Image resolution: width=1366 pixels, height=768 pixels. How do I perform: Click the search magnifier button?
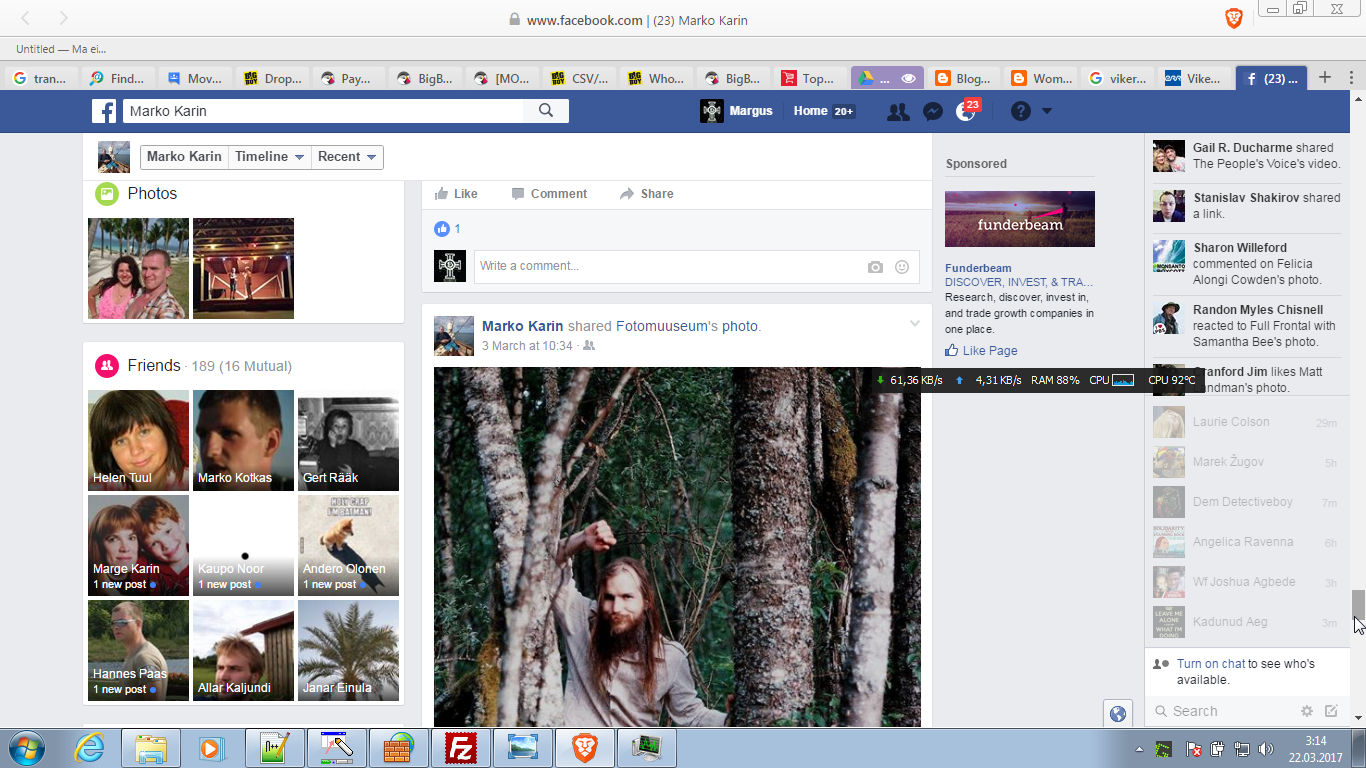click(546, 111)
